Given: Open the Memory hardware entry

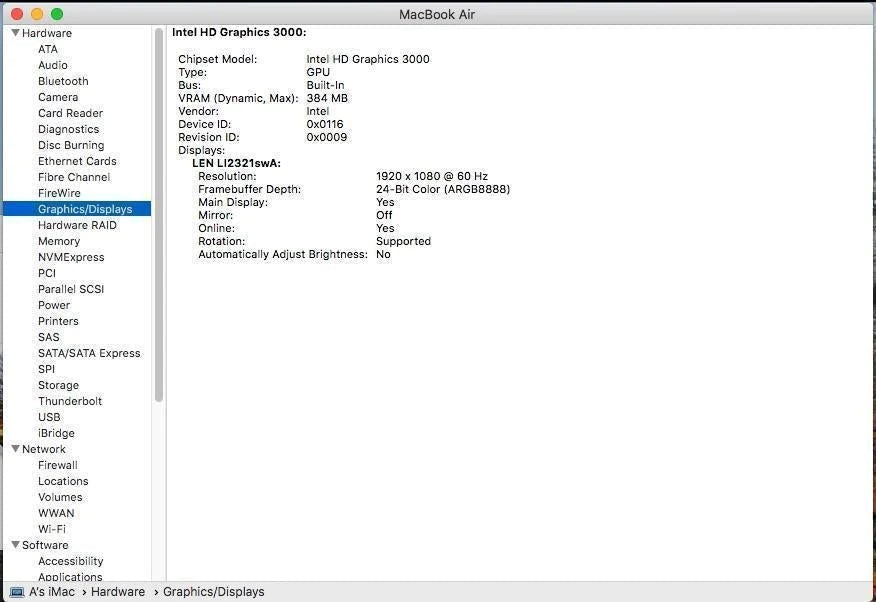Looking at the screenshot, I should click(x=59, y=241).
